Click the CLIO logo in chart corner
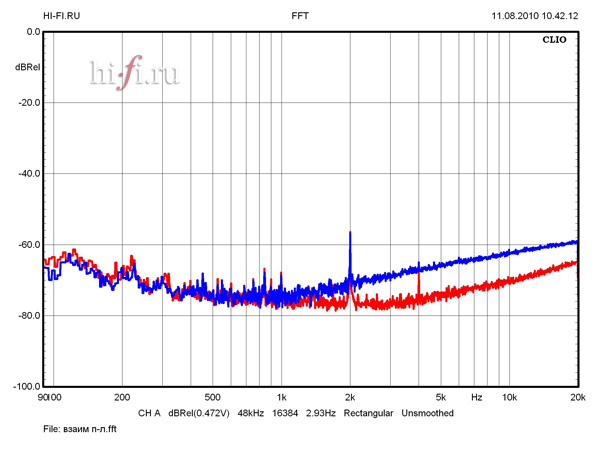The width and height of the screenshot is (600, 450). point(554,41)
